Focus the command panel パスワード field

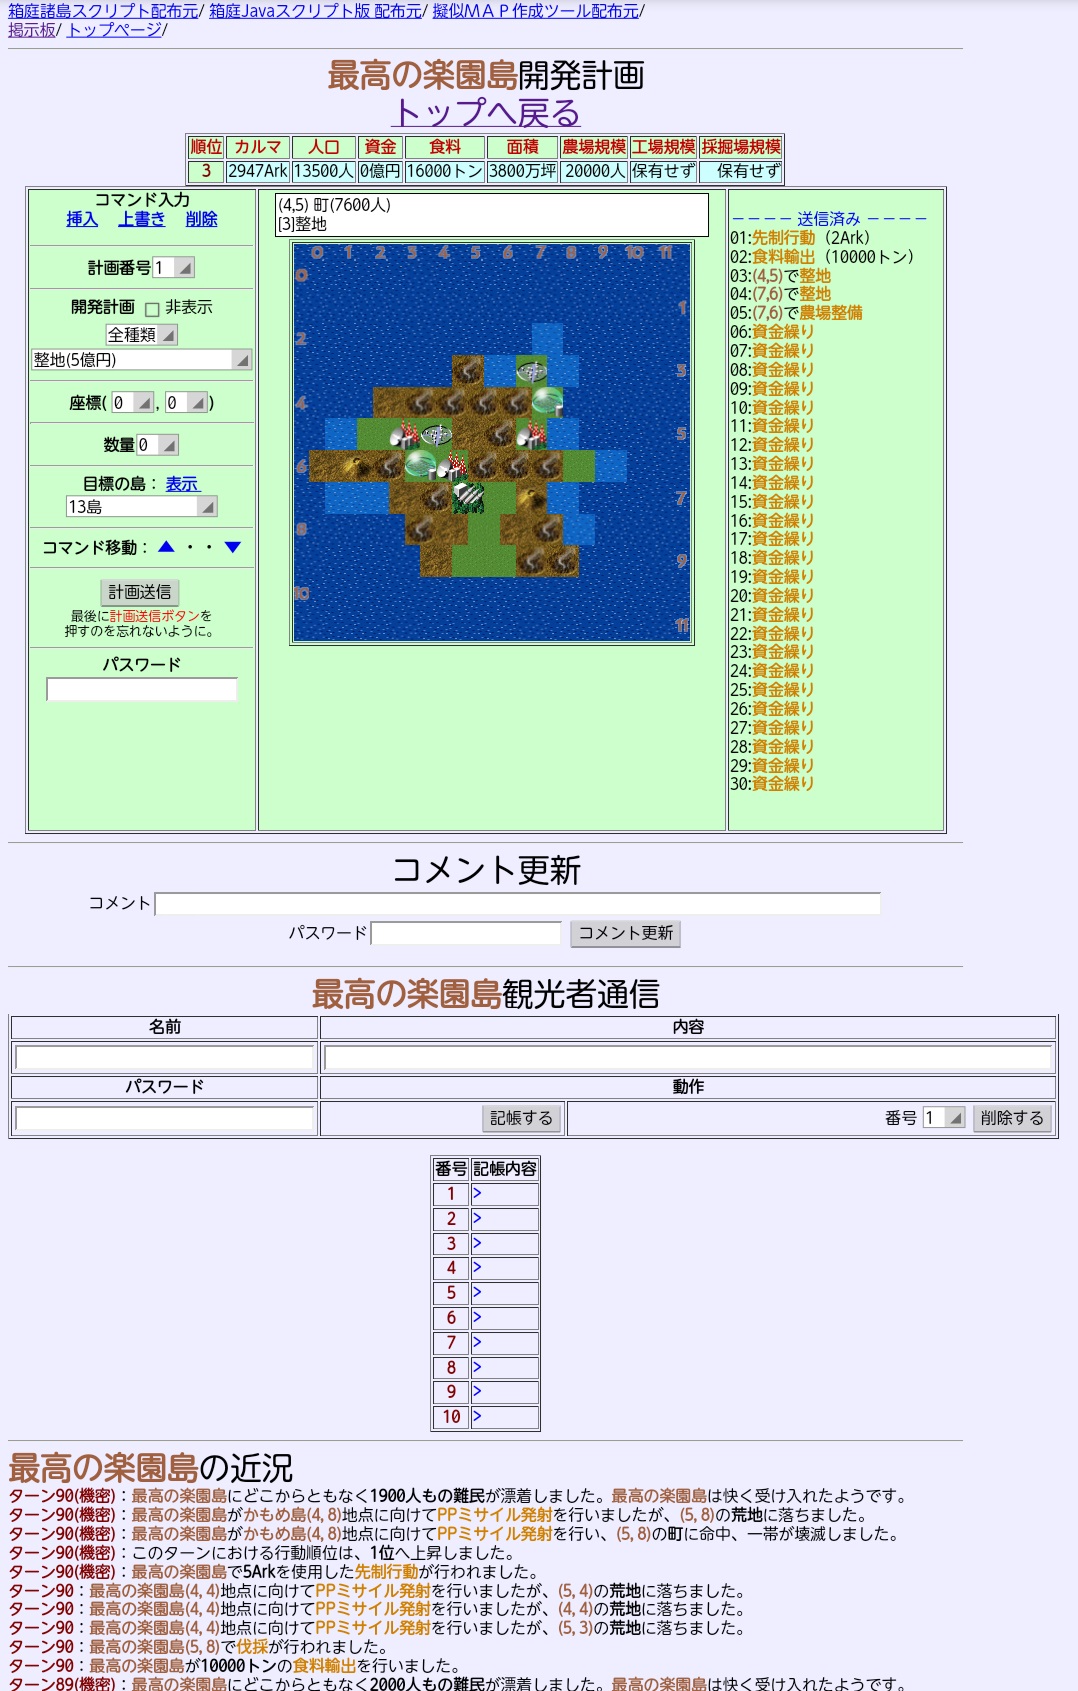[x=141, y=689]
